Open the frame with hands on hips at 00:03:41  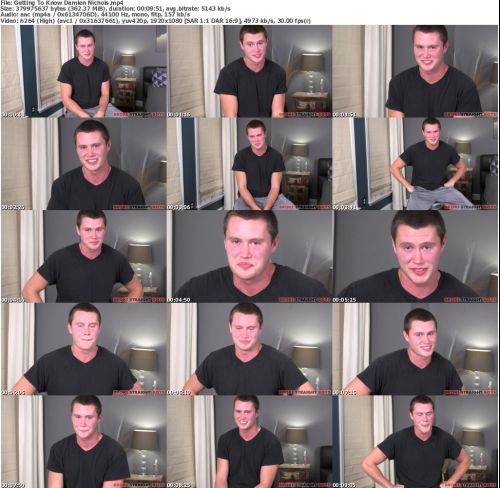tap(415, 164)
